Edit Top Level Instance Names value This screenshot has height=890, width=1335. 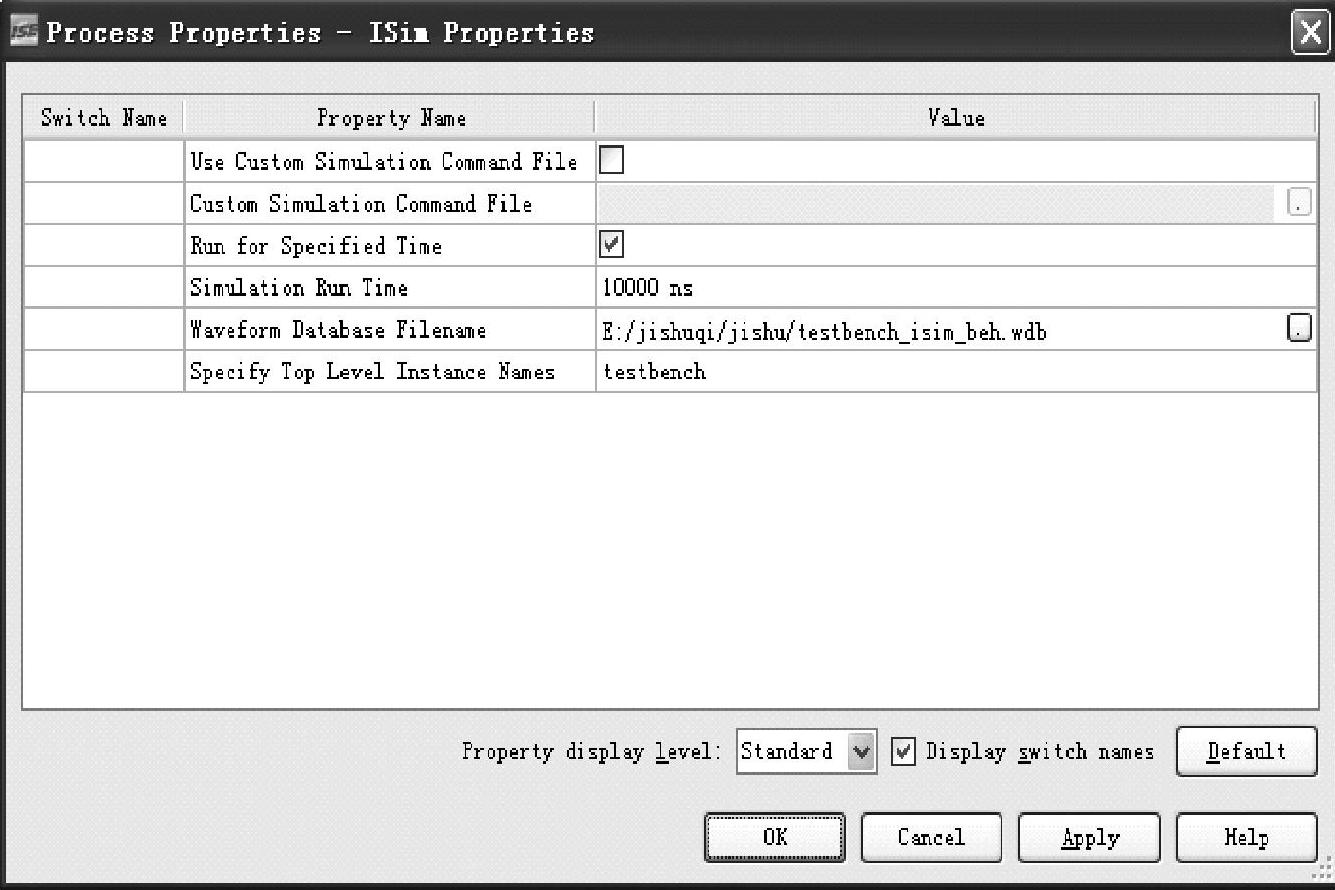click(956, 372)
